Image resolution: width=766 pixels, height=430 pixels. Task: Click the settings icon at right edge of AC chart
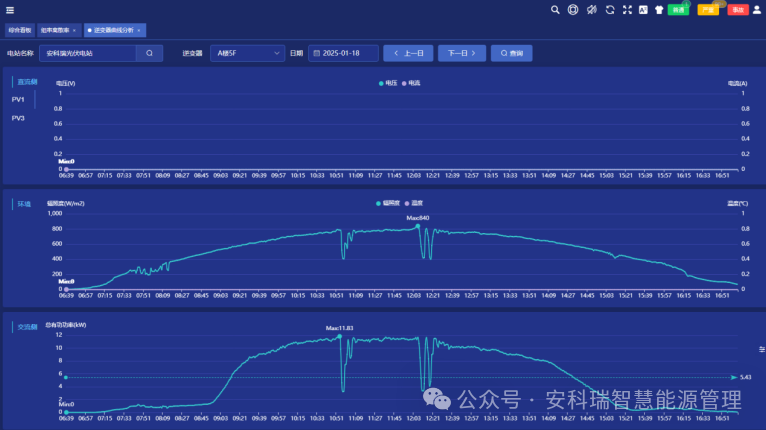tap(762, 349)
